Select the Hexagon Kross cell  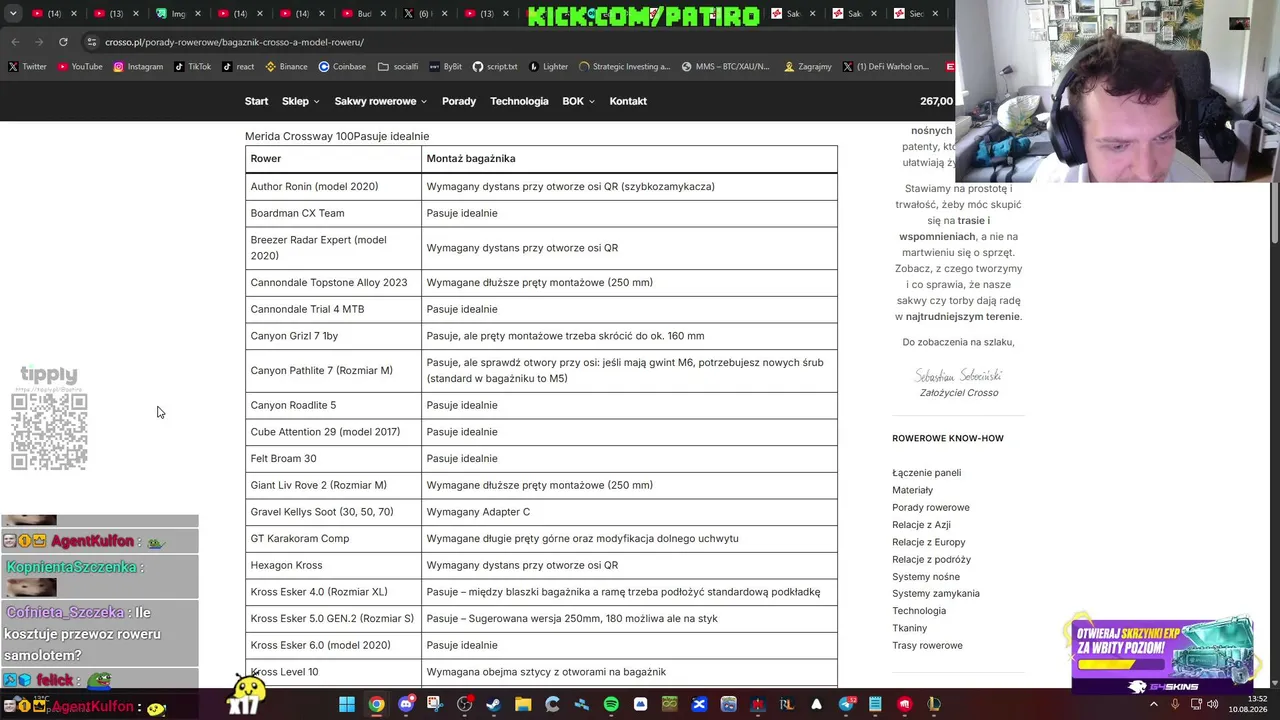(x=333, y=565)
